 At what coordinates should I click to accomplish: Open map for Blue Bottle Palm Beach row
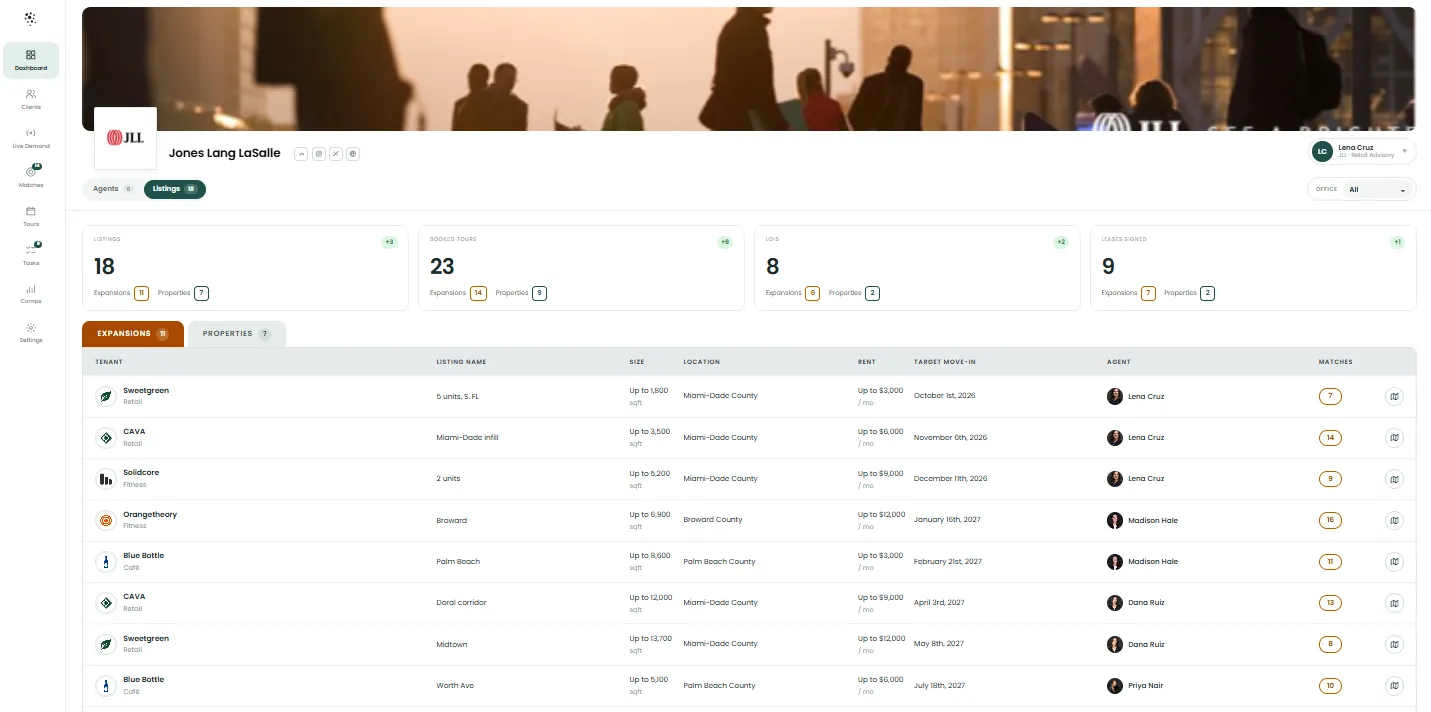(x=1394, y=561)
